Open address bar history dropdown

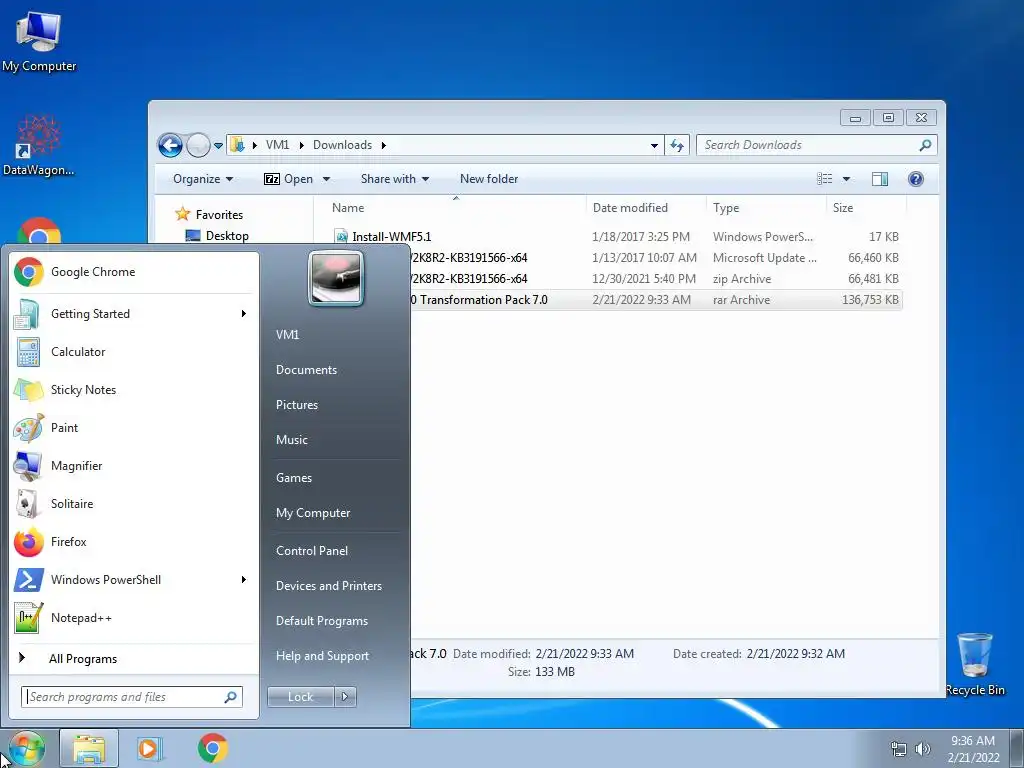pos(654,146)
